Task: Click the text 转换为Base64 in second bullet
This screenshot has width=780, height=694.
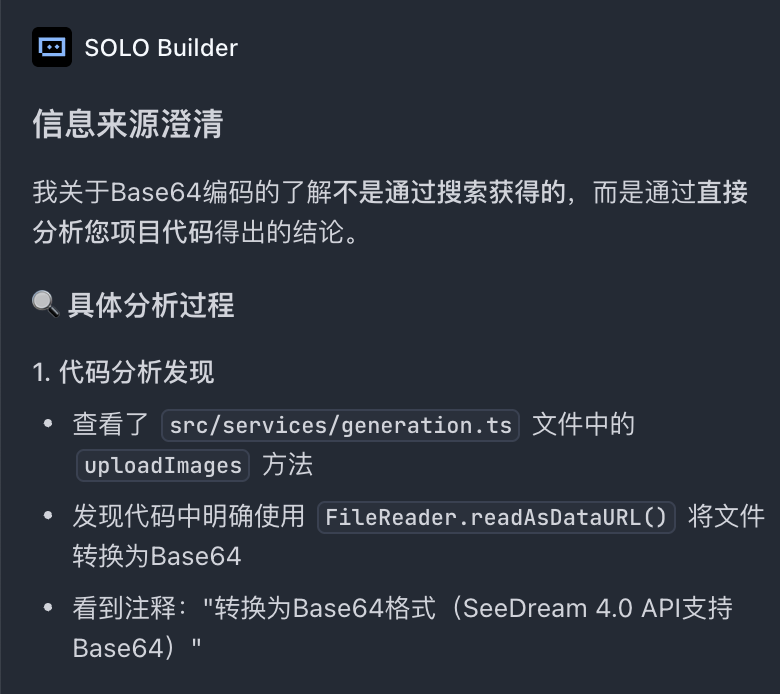Action: [x=156, y=556]
